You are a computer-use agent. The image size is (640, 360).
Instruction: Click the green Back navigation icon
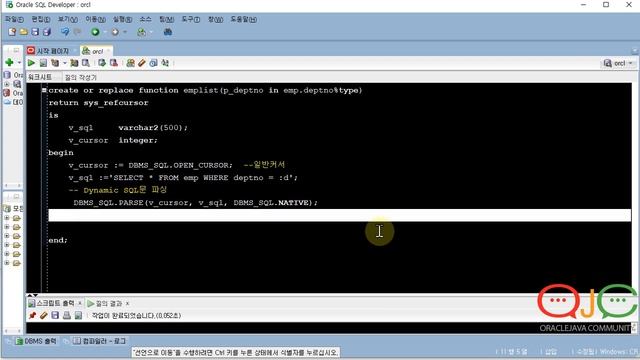[95, 32]
